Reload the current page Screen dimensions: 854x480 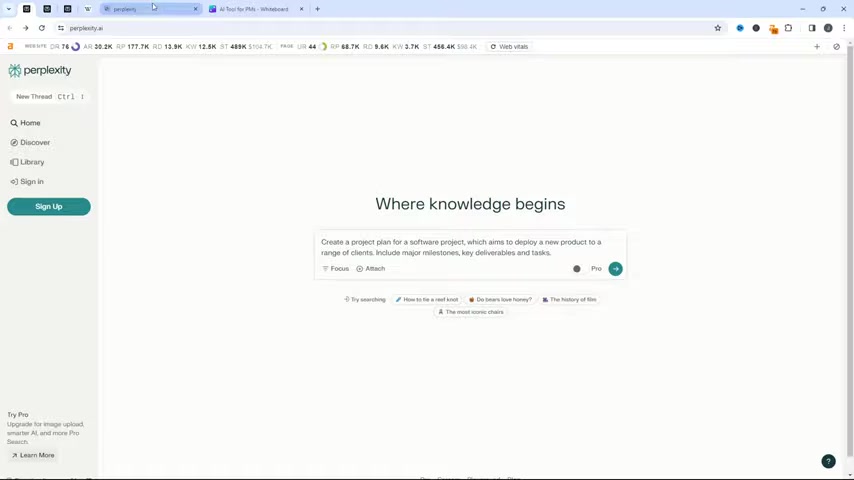pos(42,28)
